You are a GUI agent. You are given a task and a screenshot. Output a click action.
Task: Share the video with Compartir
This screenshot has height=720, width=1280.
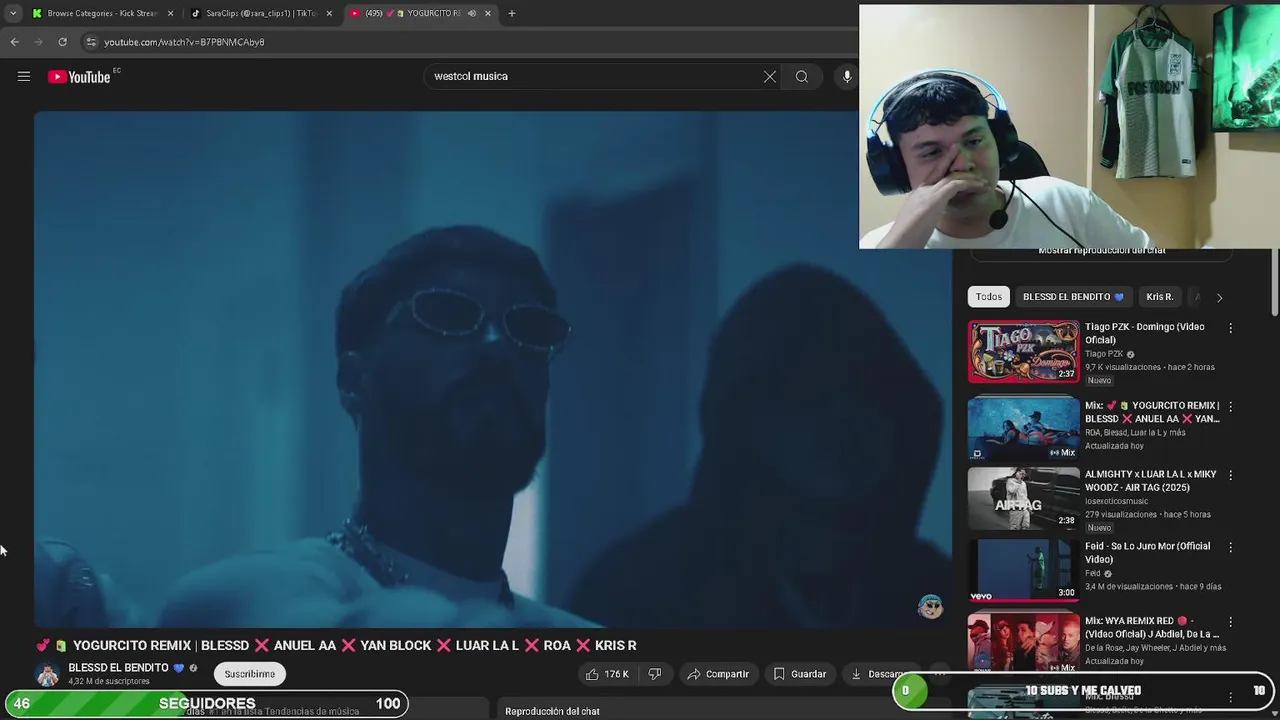click(x=718, y=674)
